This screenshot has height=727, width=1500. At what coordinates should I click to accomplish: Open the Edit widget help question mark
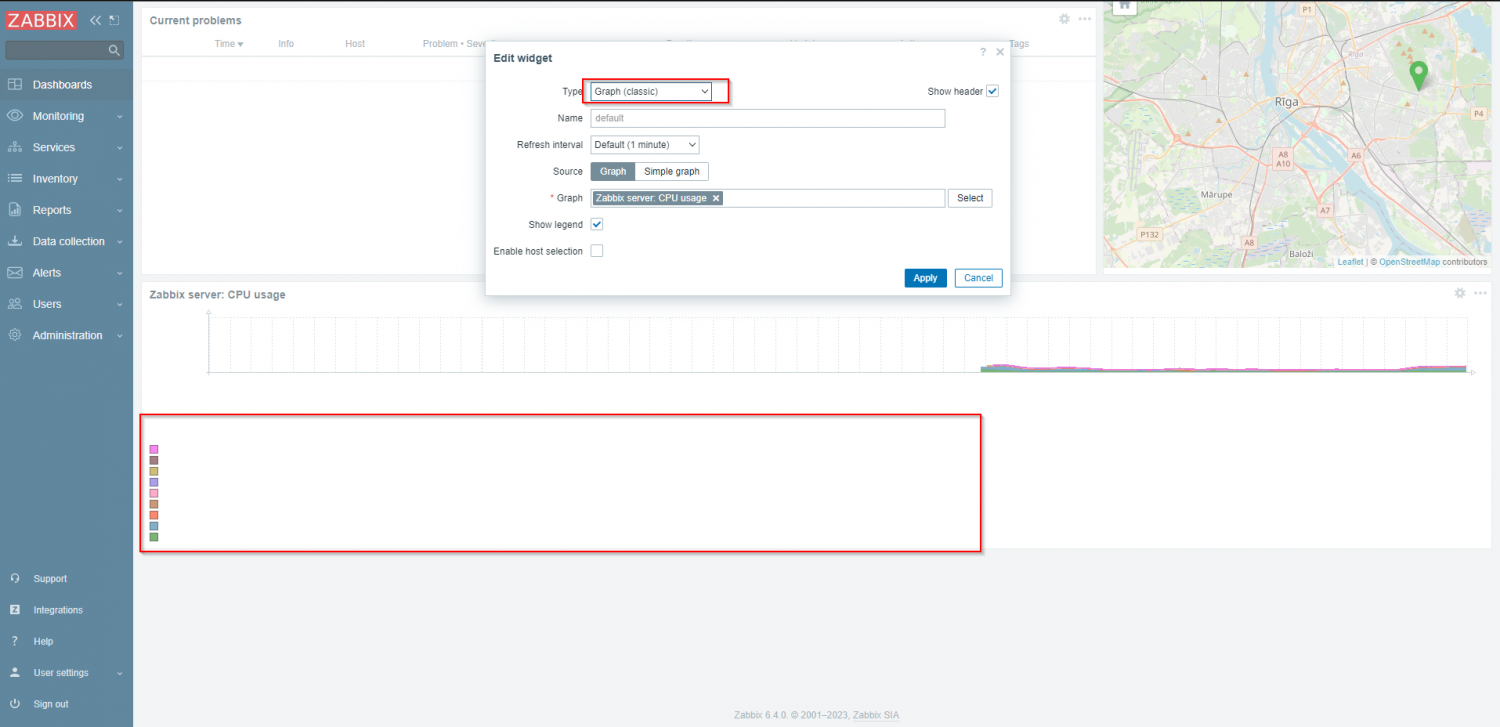point(982,52)
